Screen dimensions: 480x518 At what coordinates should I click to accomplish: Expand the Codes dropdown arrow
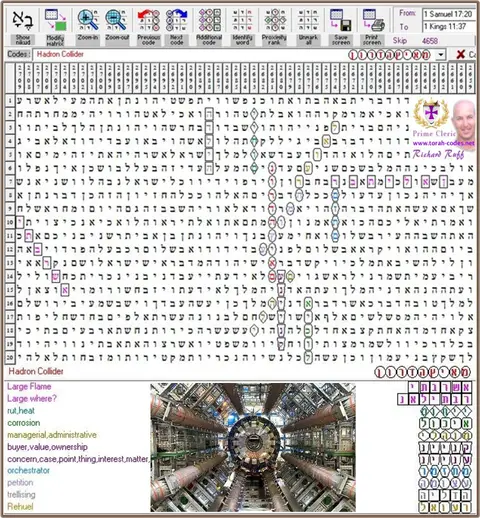[441, 55]
